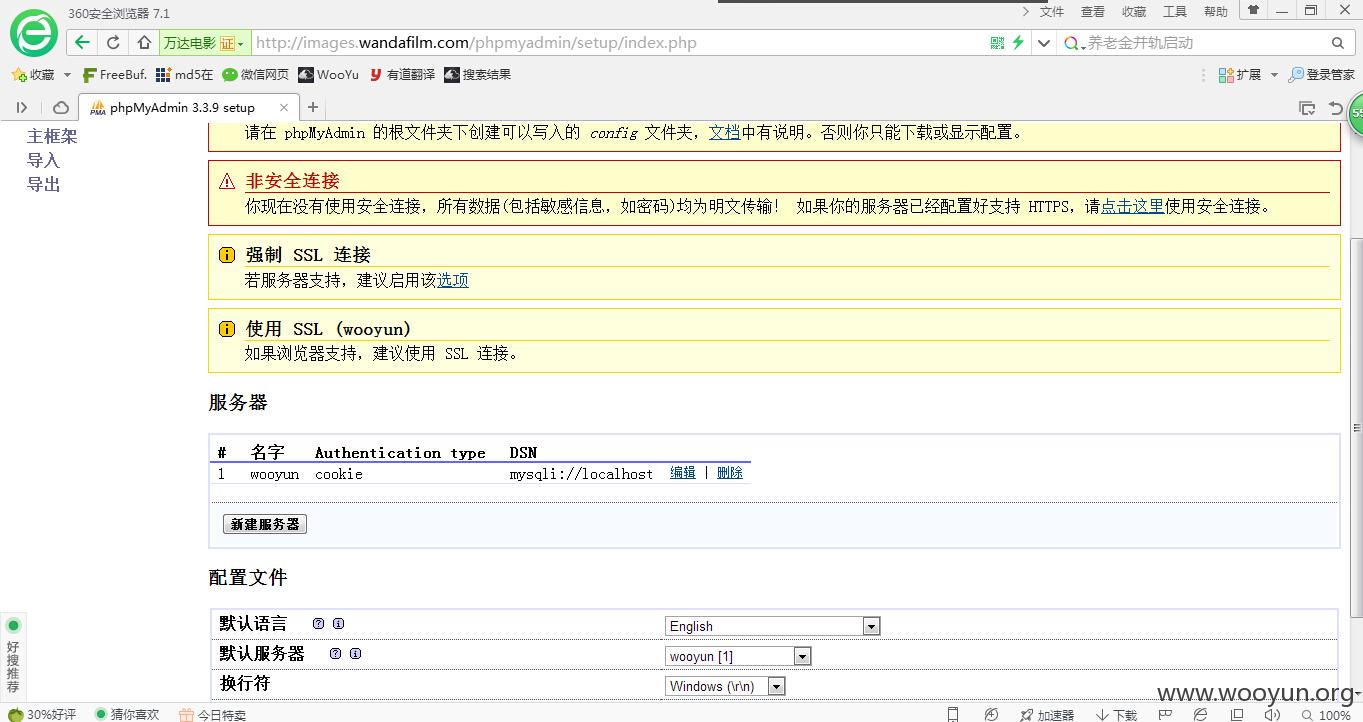The image size is (1363, 722).
Task: Click the QR code icon in address bar
Action: pos(997,43)
